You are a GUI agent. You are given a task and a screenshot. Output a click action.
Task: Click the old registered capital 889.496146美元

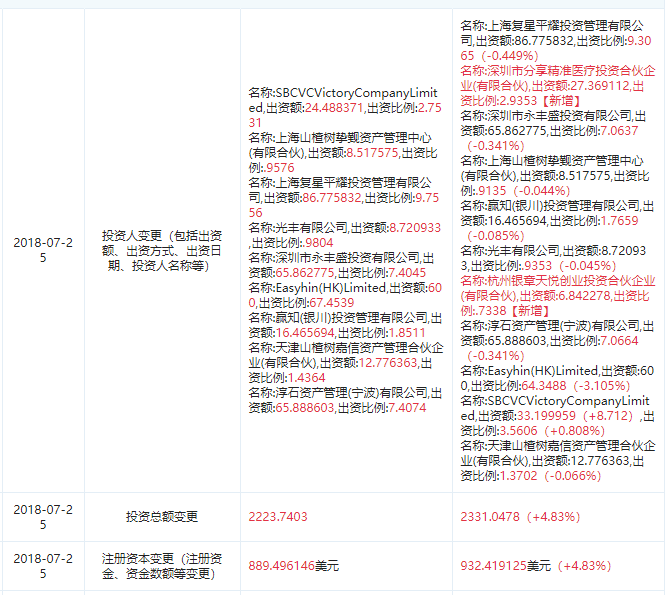294,566
